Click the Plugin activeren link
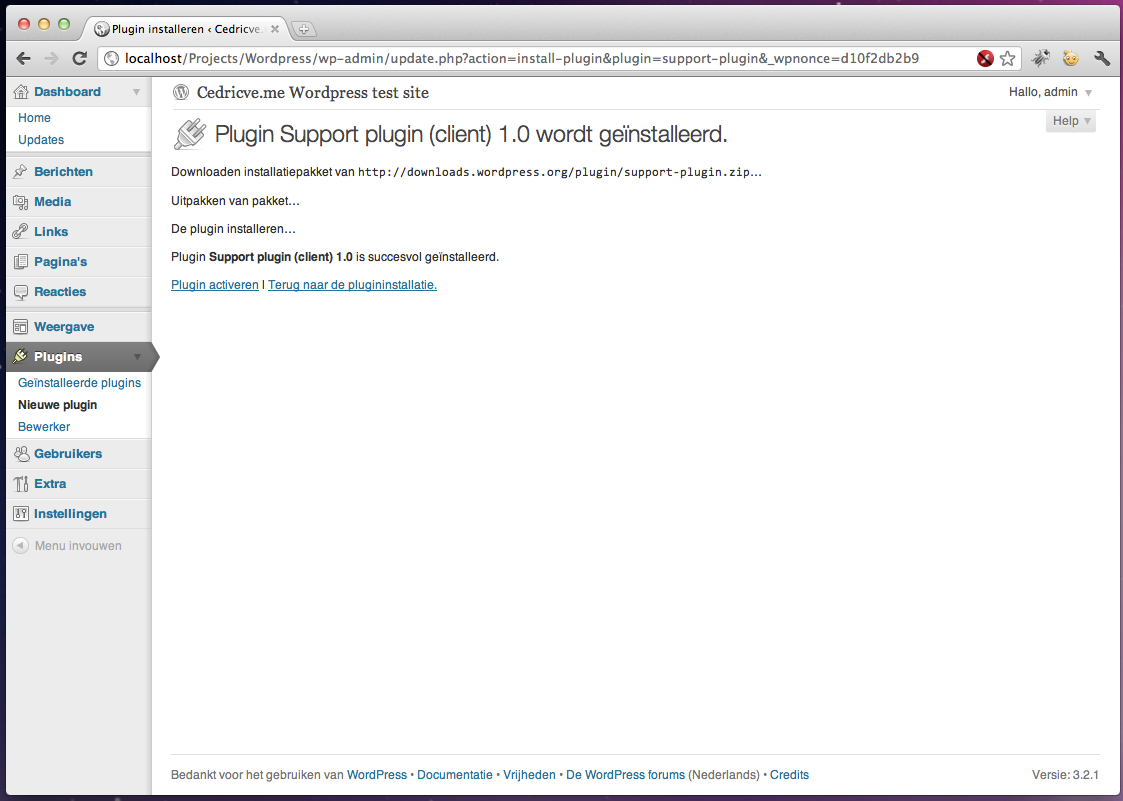The height and width of the screenshot is (801, 1123). [215, 285]
